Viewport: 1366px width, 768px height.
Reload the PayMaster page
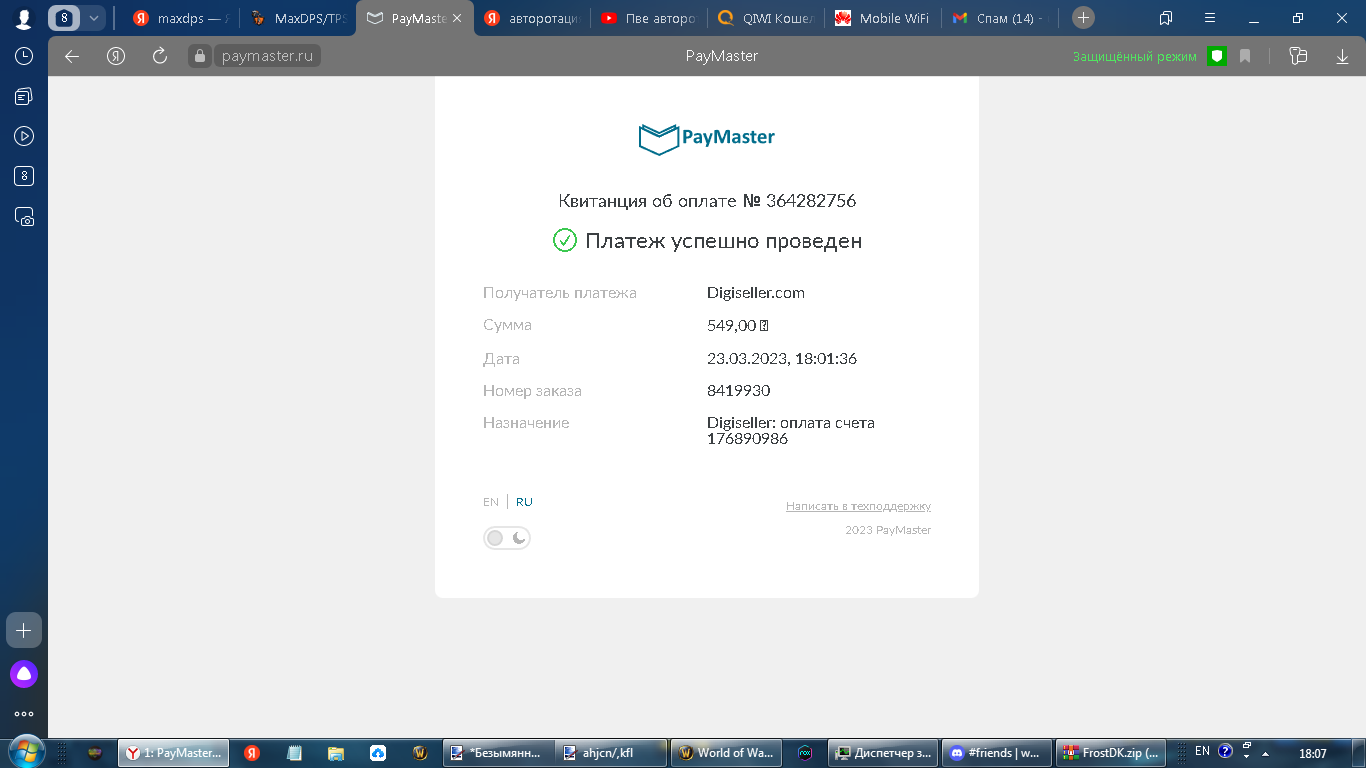point(160,56)
